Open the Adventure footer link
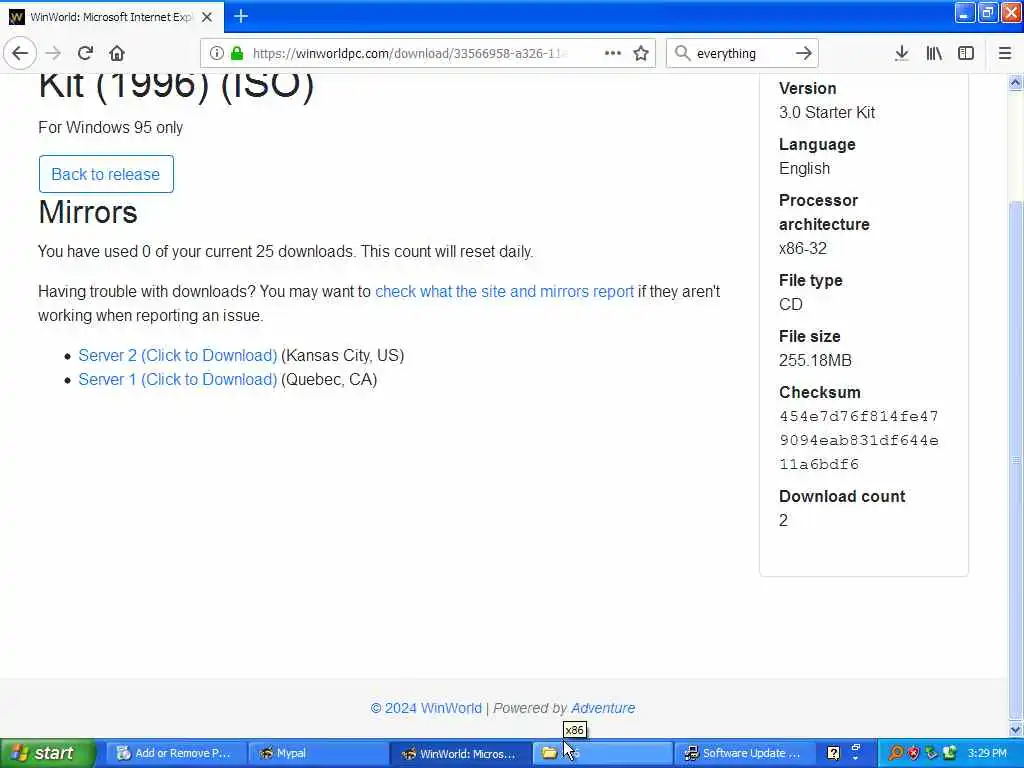Screen dimensions: 1024x768 (603, 708)
